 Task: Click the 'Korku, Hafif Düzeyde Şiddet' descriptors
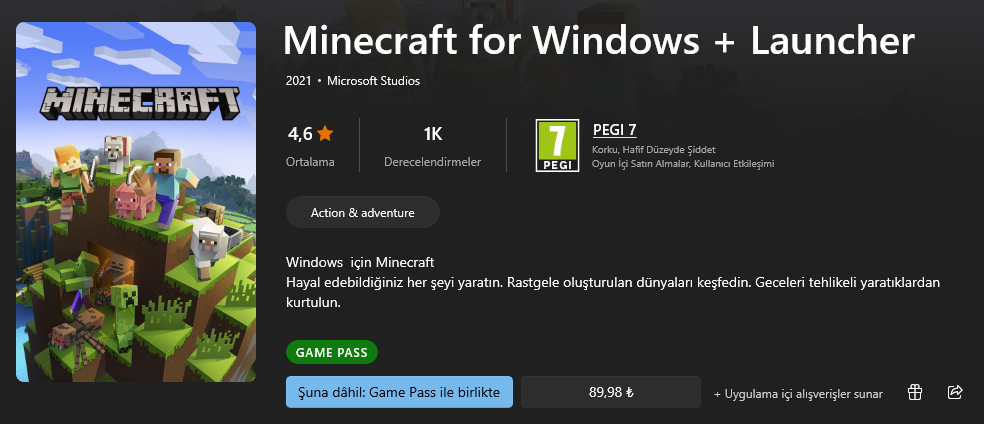(x=654, y=150)
